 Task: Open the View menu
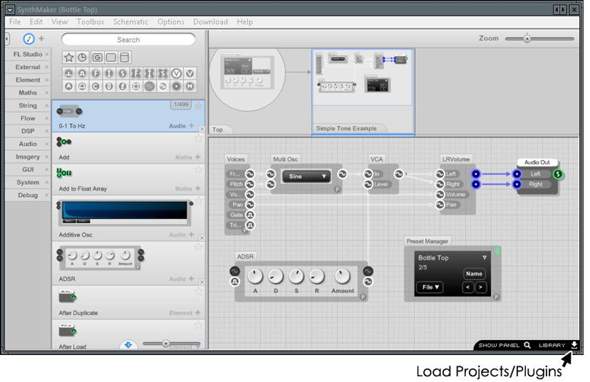tap(59, 22)
